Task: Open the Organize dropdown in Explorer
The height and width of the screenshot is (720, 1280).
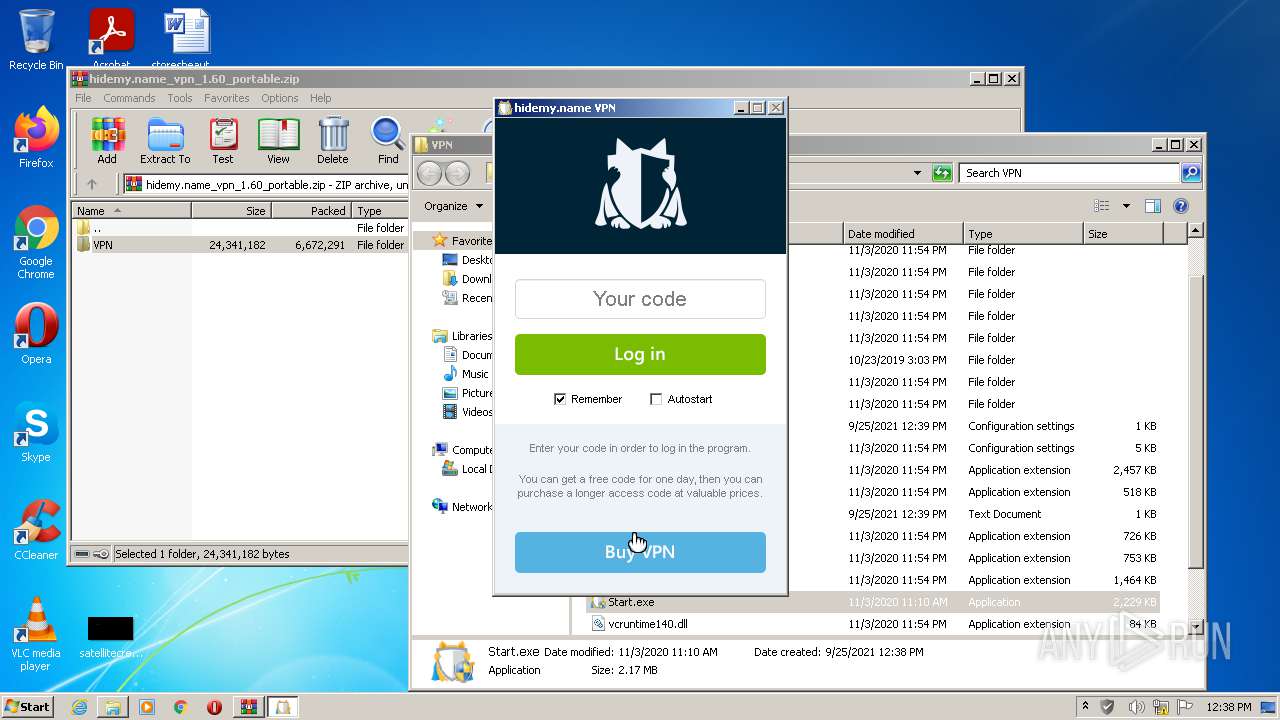Action: point(453,206)
